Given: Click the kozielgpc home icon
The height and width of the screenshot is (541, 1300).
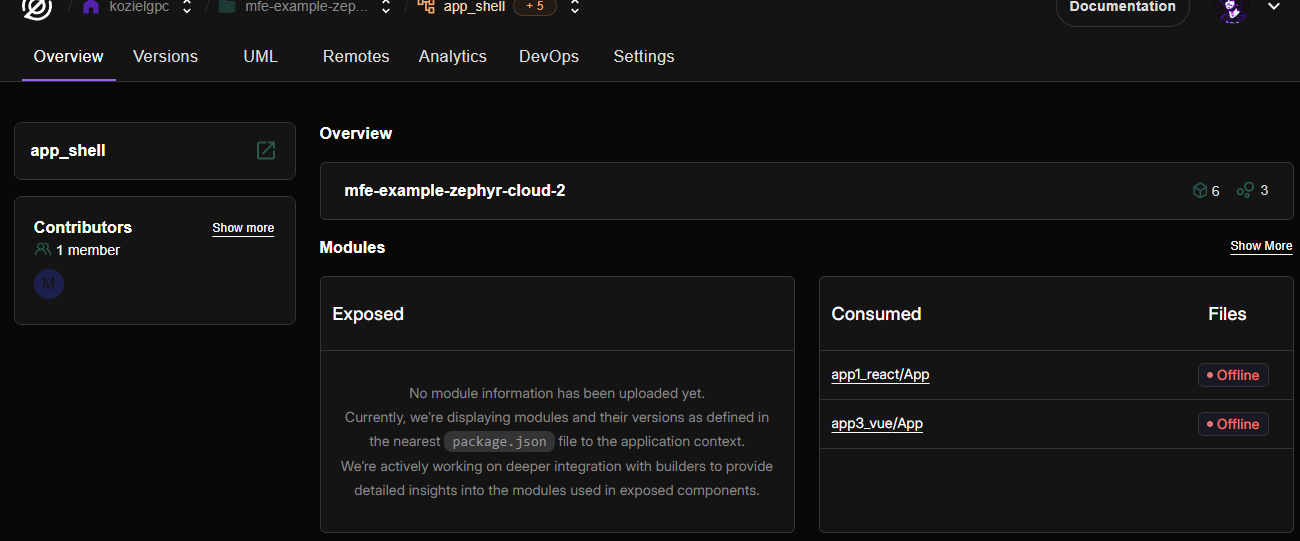Looking at the screenshot, I should tap(91, 6).
